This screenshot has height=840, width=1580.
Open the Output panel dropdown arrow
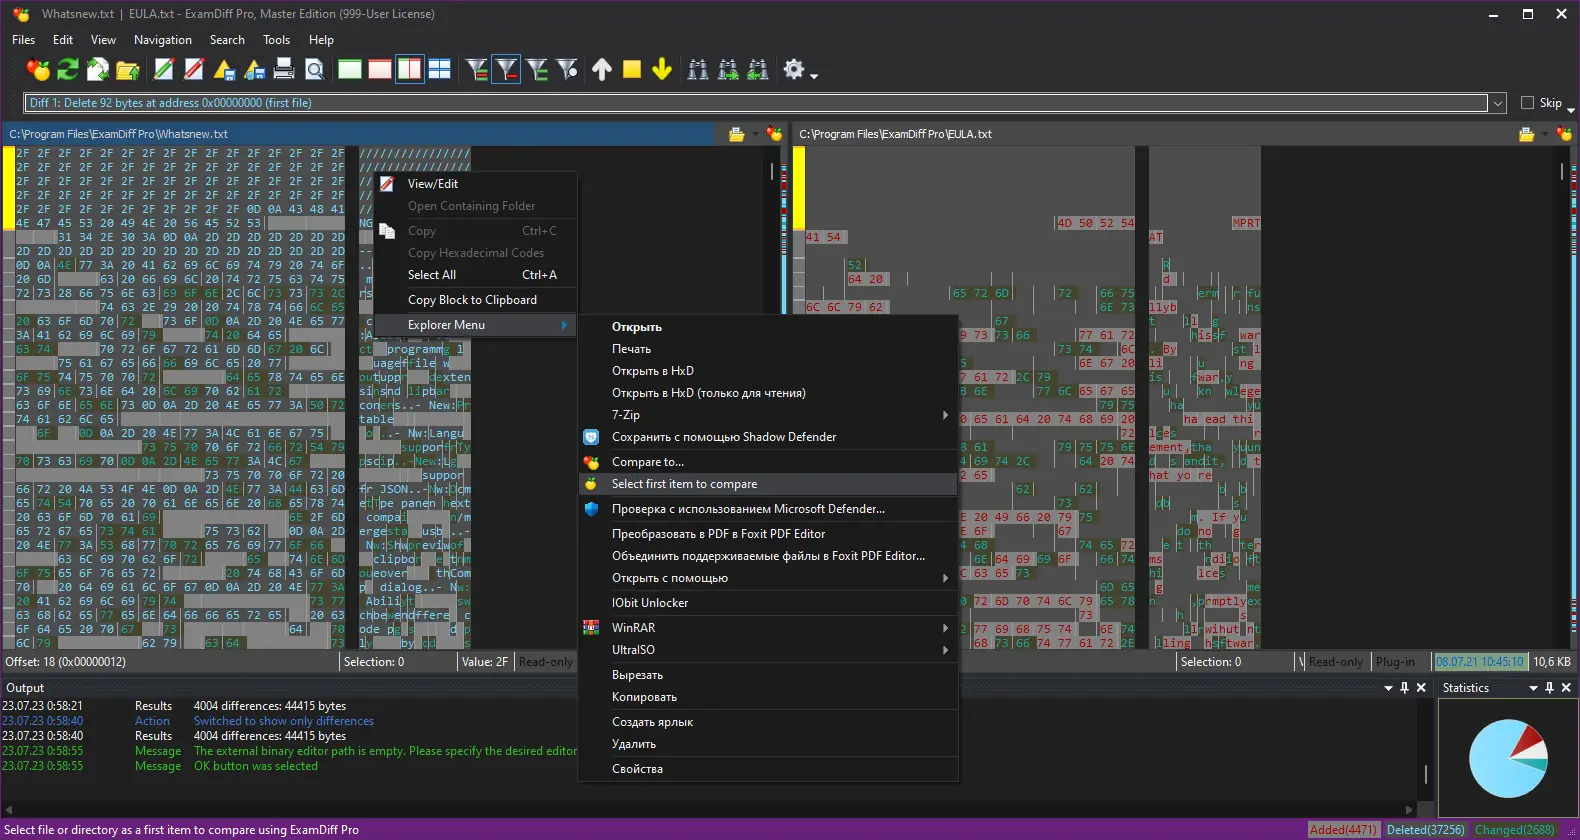1388,688
